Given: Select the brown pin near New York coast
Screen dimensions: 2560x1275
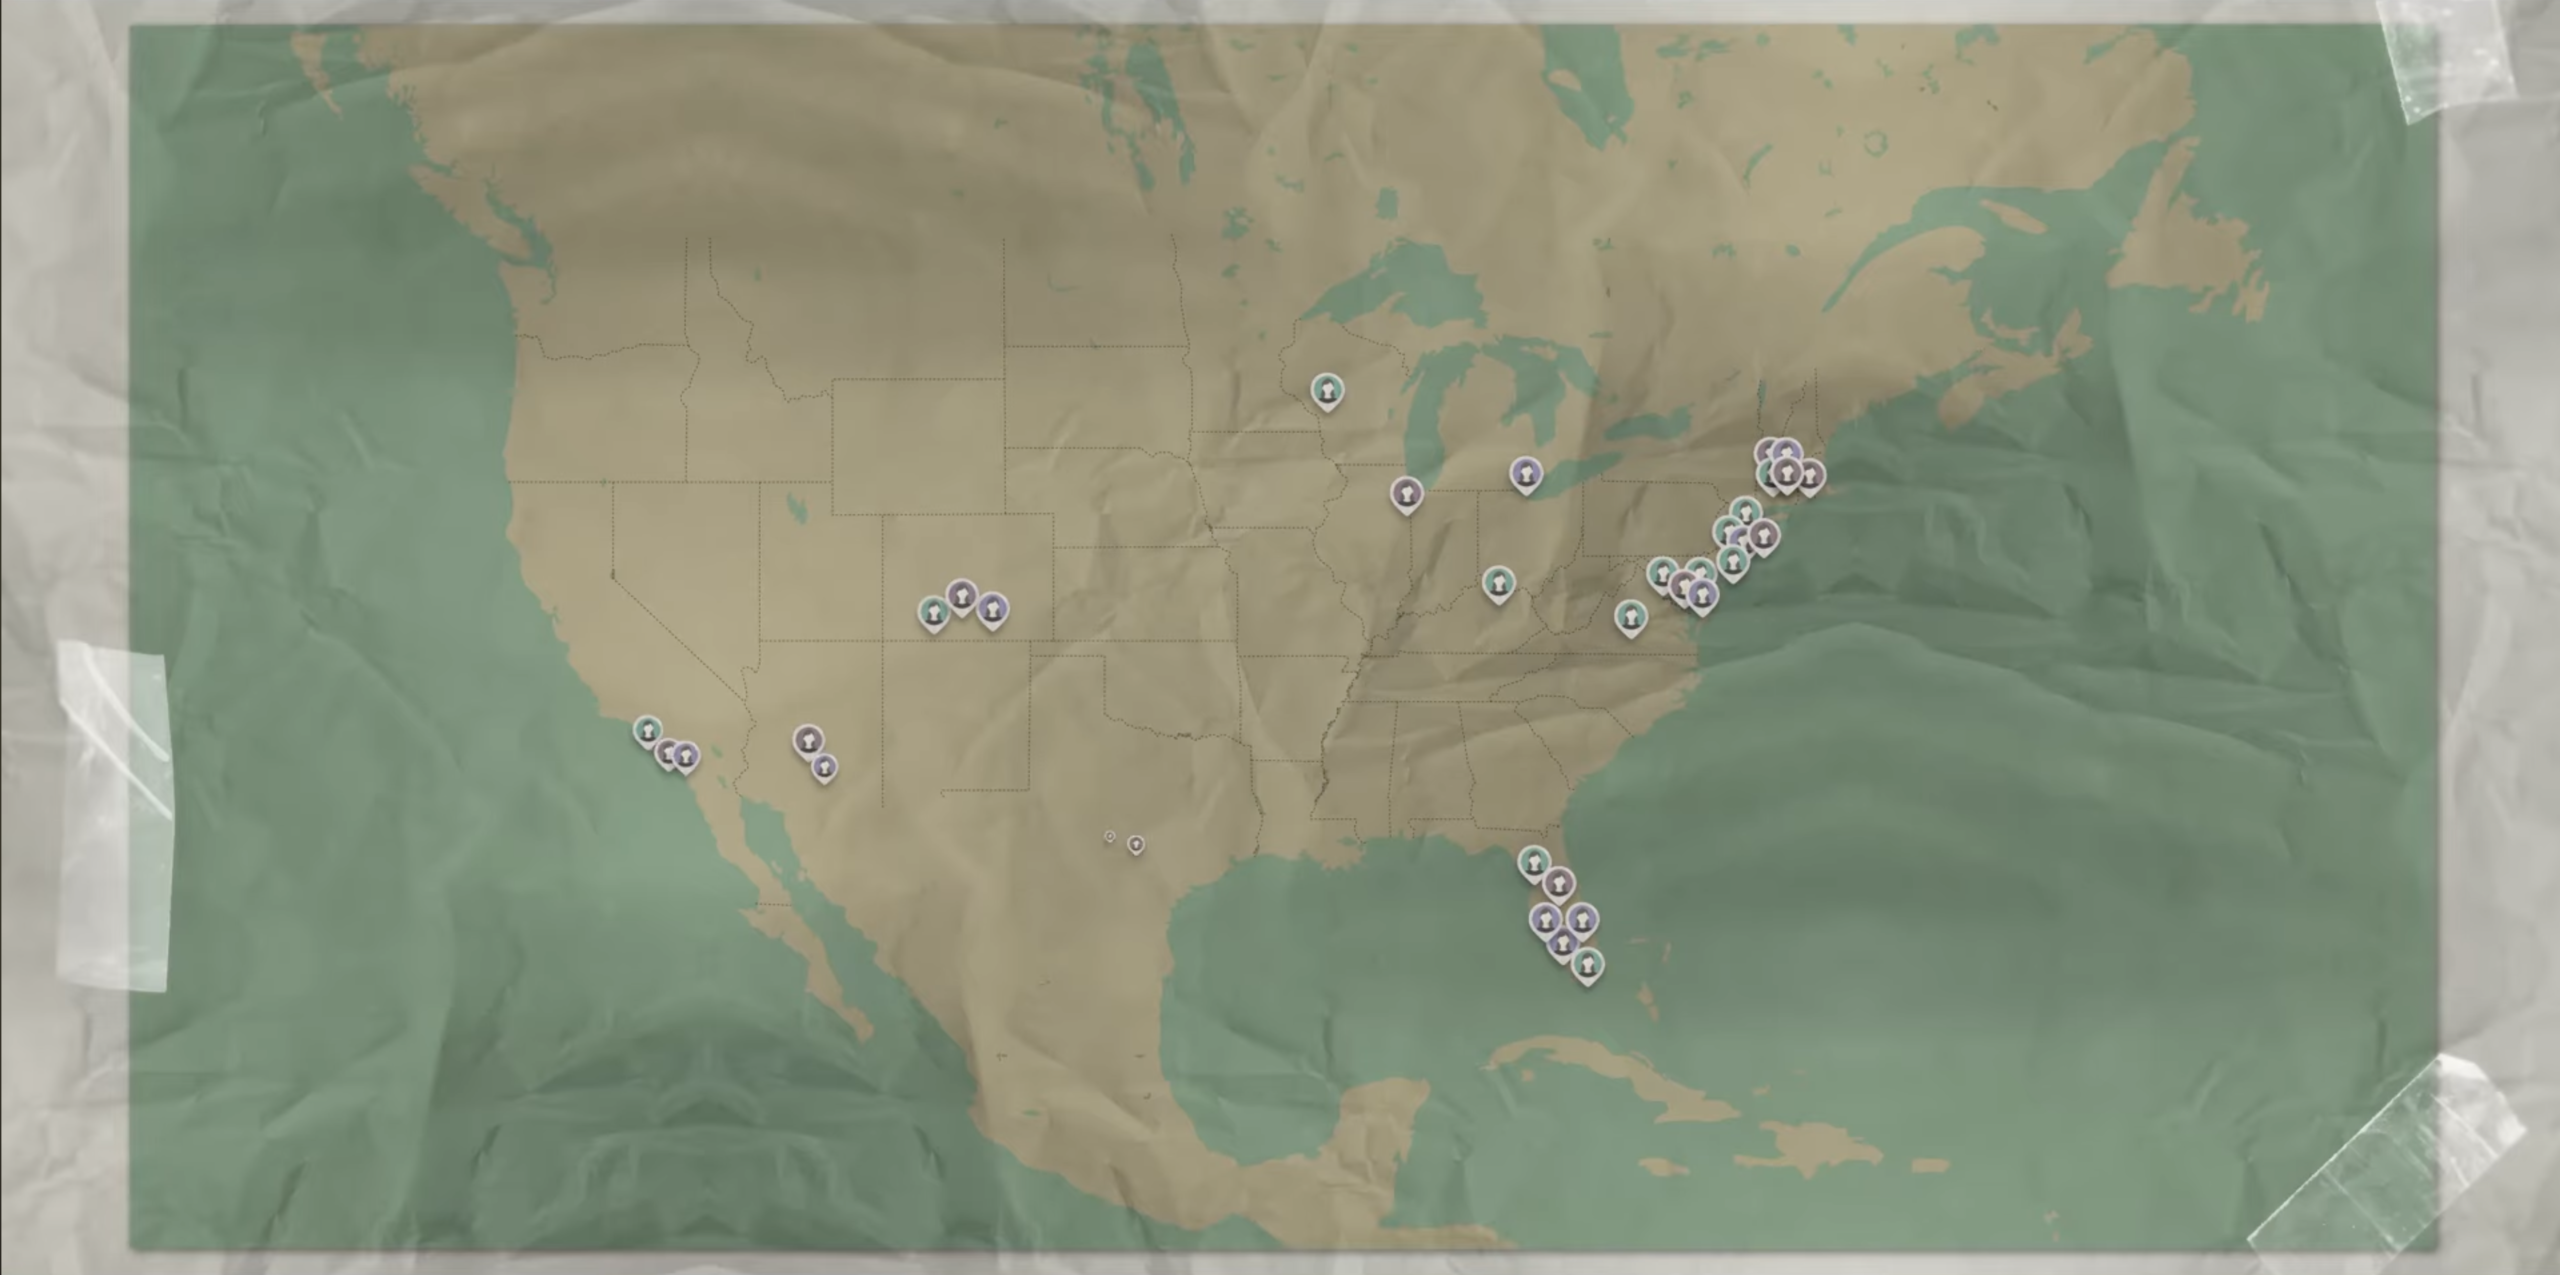Looking at the screenshot, I should coord(1763,536).
